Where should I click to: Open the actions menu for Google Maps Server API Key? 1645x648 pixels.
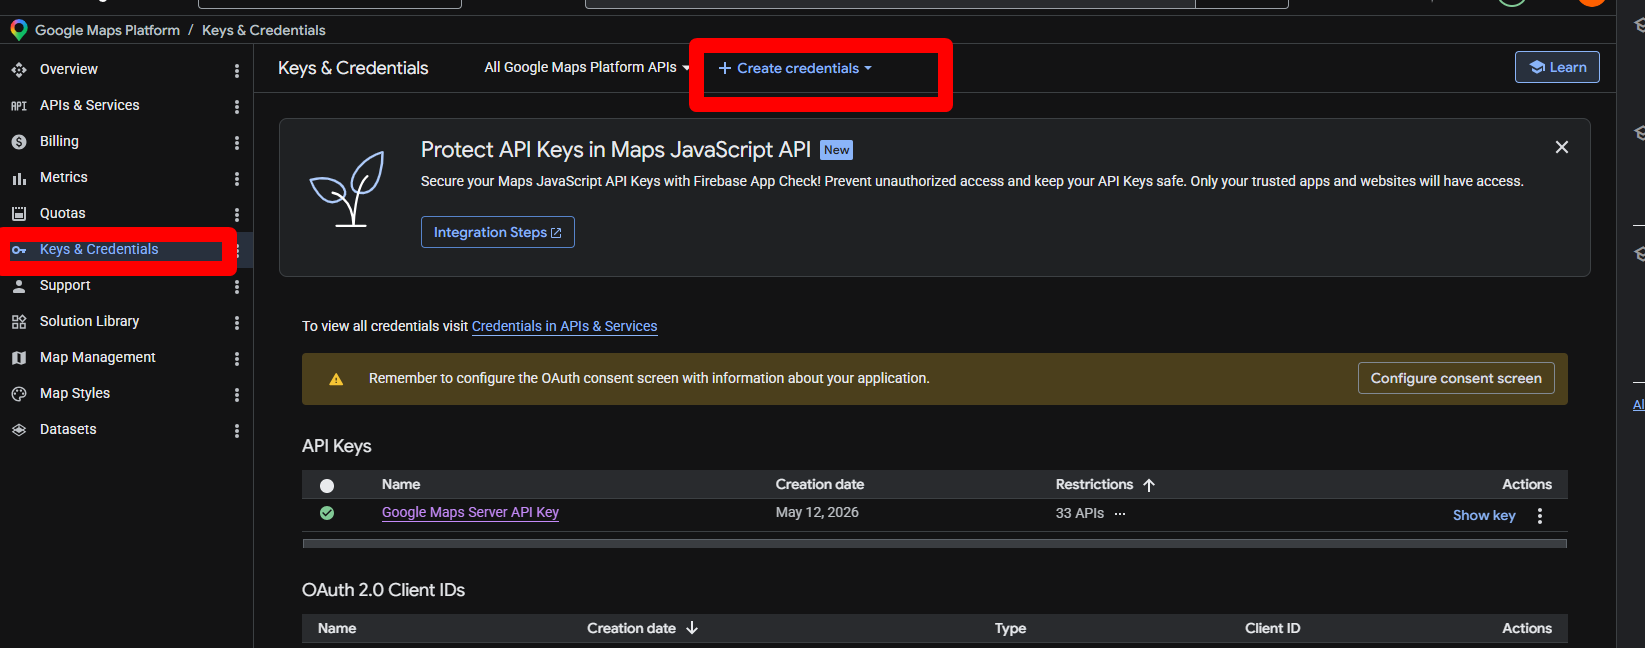1540,516
